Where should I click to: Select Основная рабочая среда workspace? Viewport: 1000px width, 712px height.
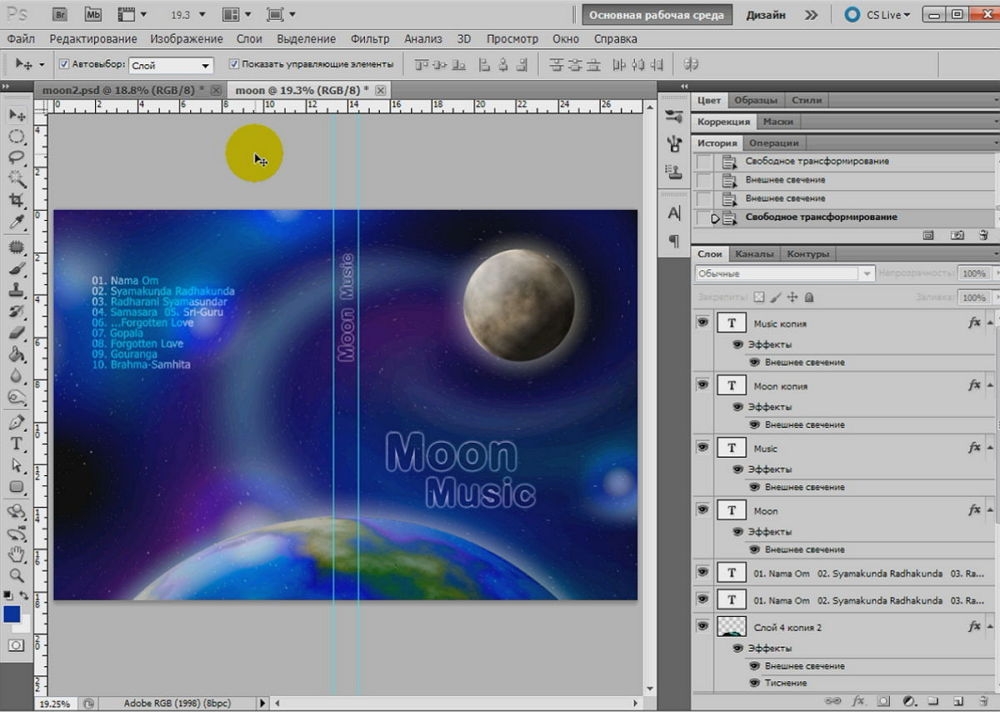point(657,15)
